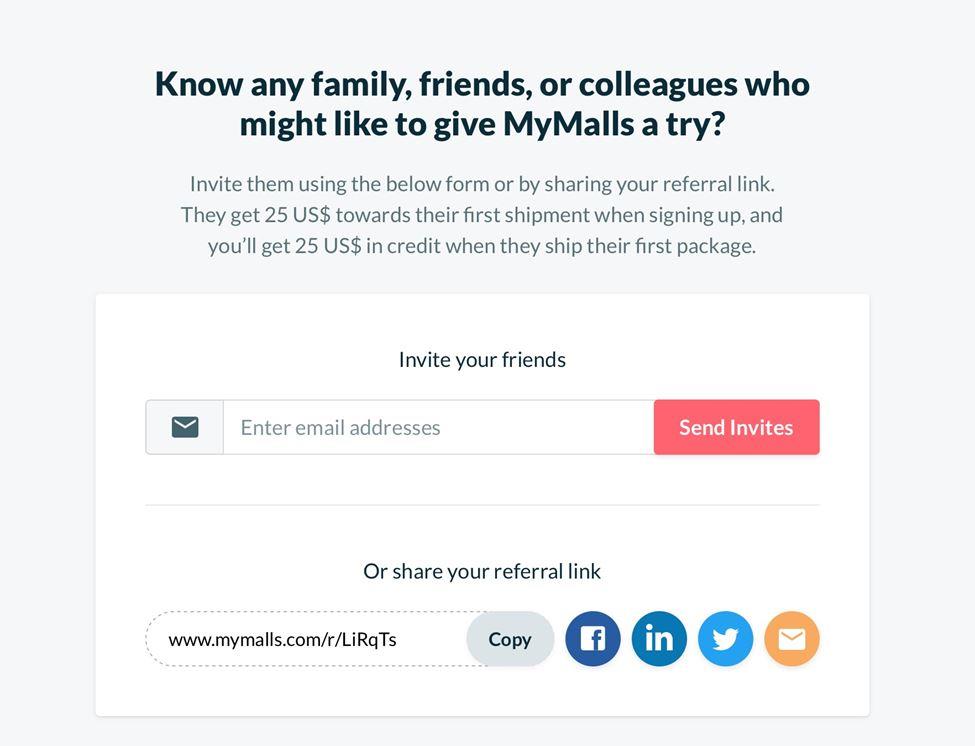Share referral link via orange email icon
The image size is (975, 746).
tap(792, 639)
